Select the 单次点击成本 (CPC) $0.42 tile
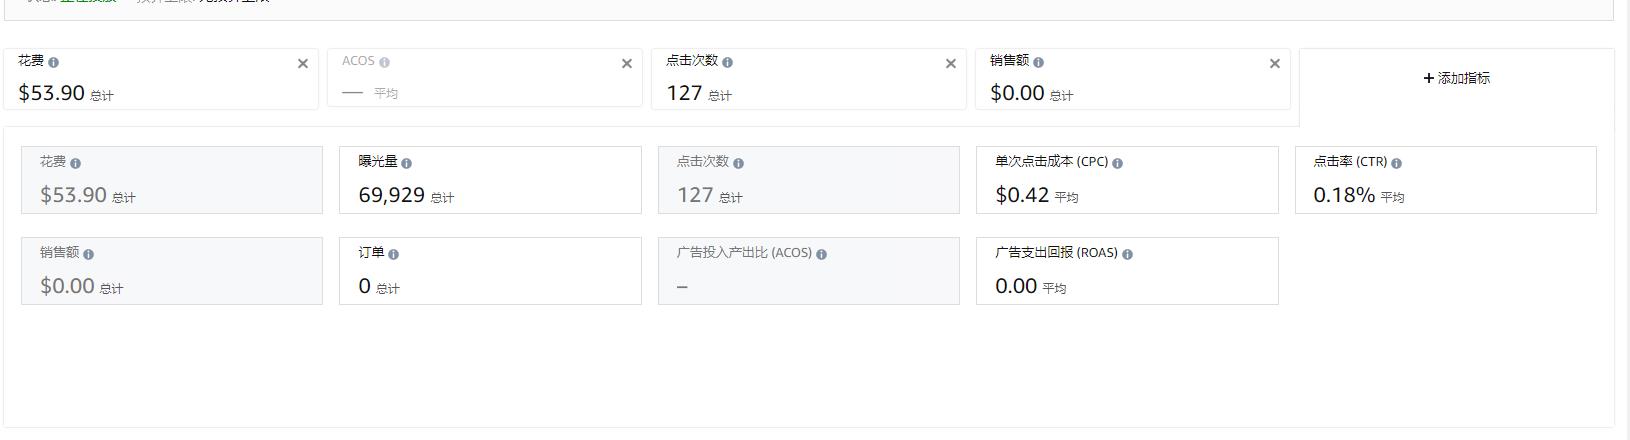Screen dimensions: 1630x440 pos(1127,180)
